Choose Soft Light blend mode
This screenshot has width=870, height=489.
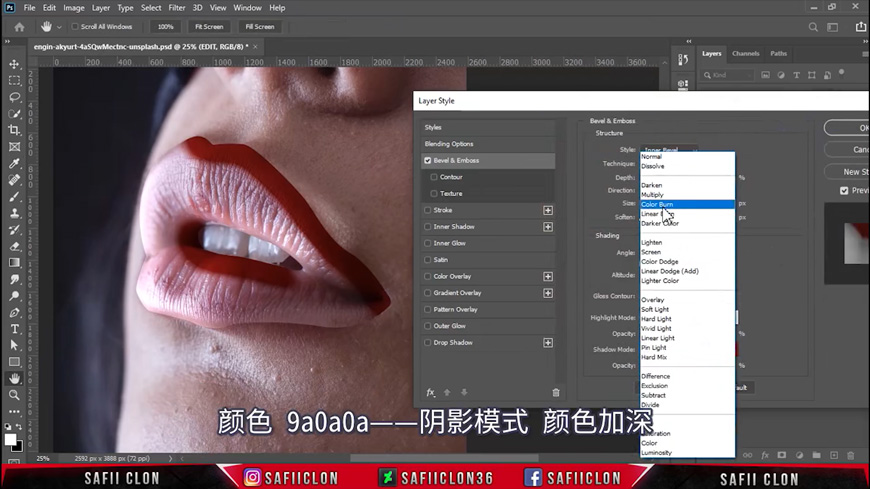(x=687, y=309)
